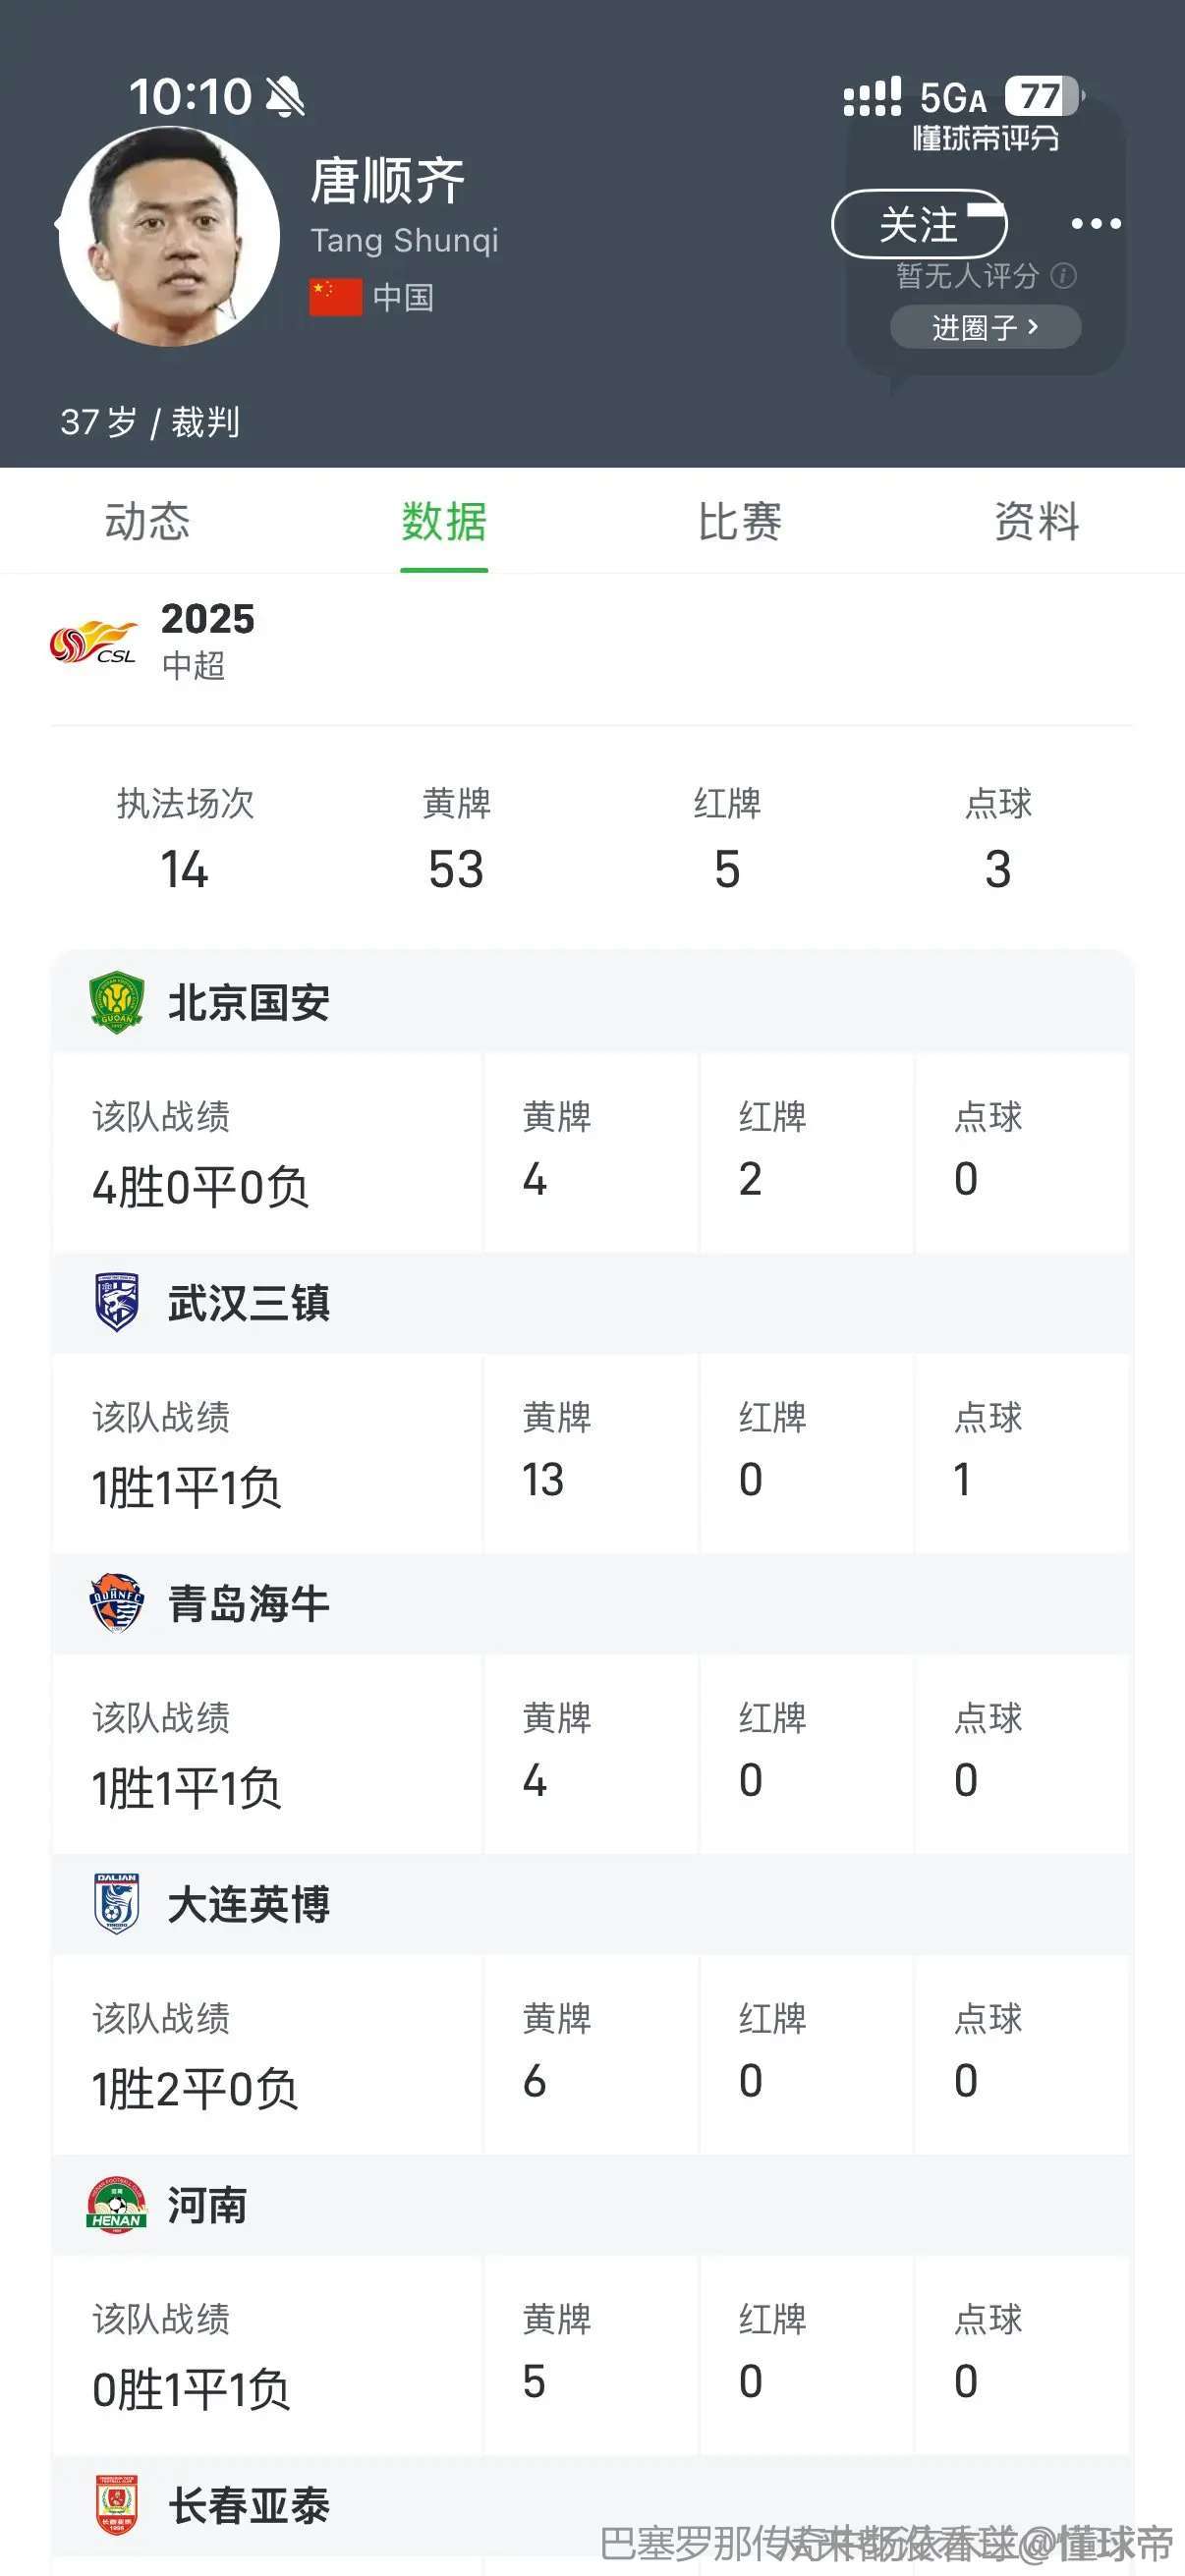Tap the Dalian Yingbo club crest
The width and height of the screenshot is (1185, 2576).
click(x=117, y=1903)
